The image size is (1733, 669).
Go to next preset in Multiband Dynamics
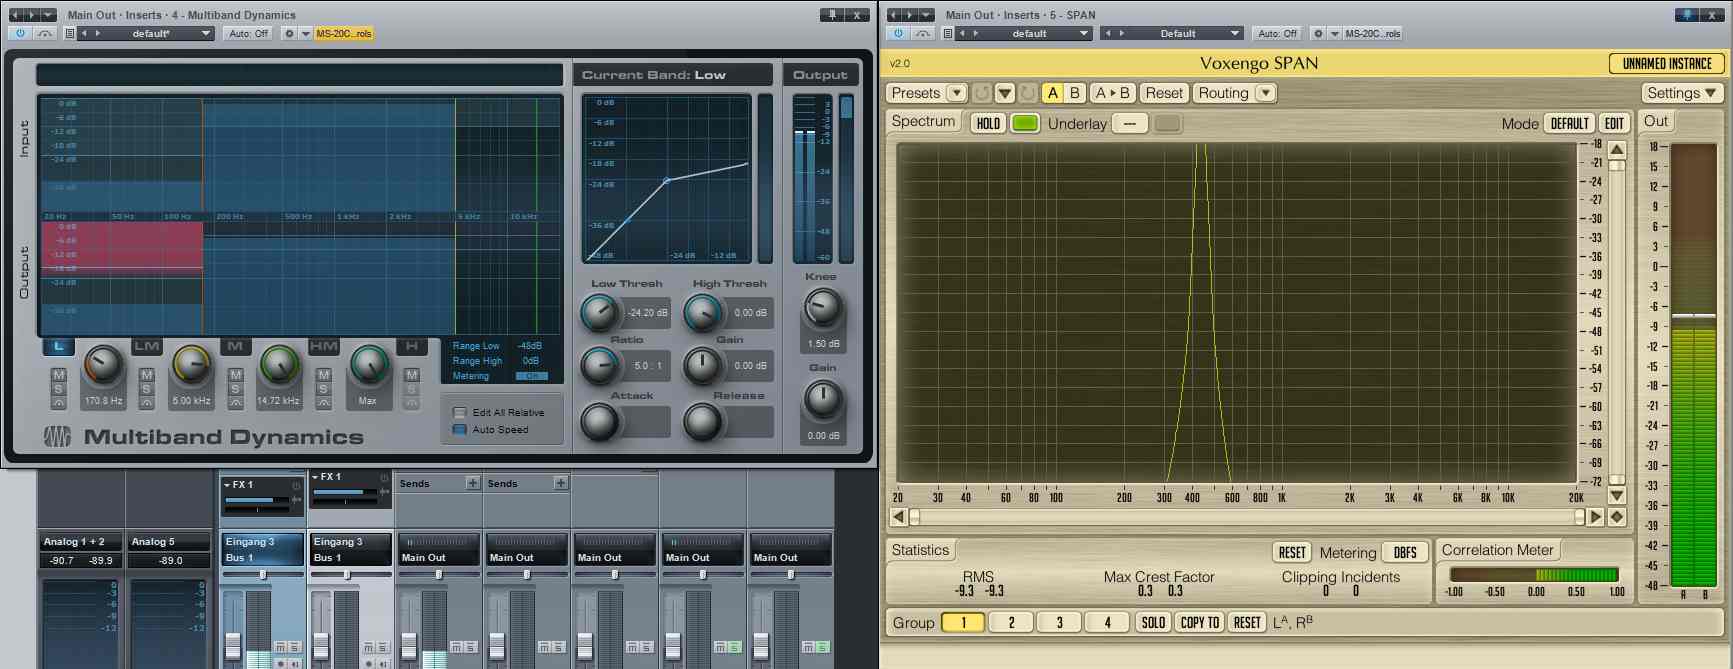[x=97, y=33]
